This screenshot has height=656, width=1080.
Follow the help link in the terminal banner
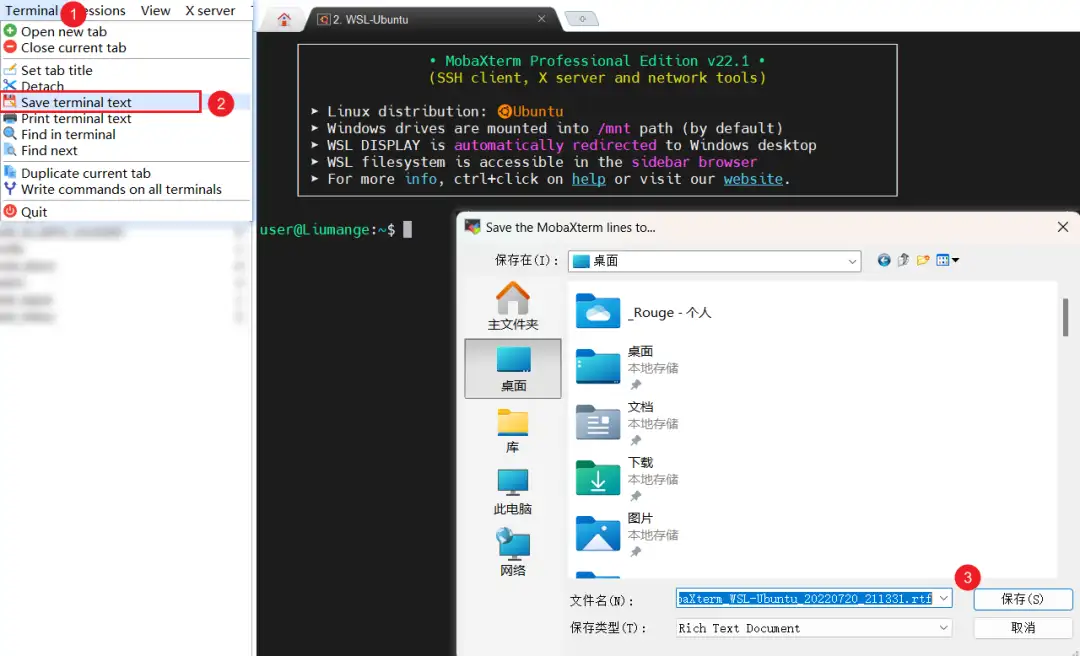click(588, 179)
